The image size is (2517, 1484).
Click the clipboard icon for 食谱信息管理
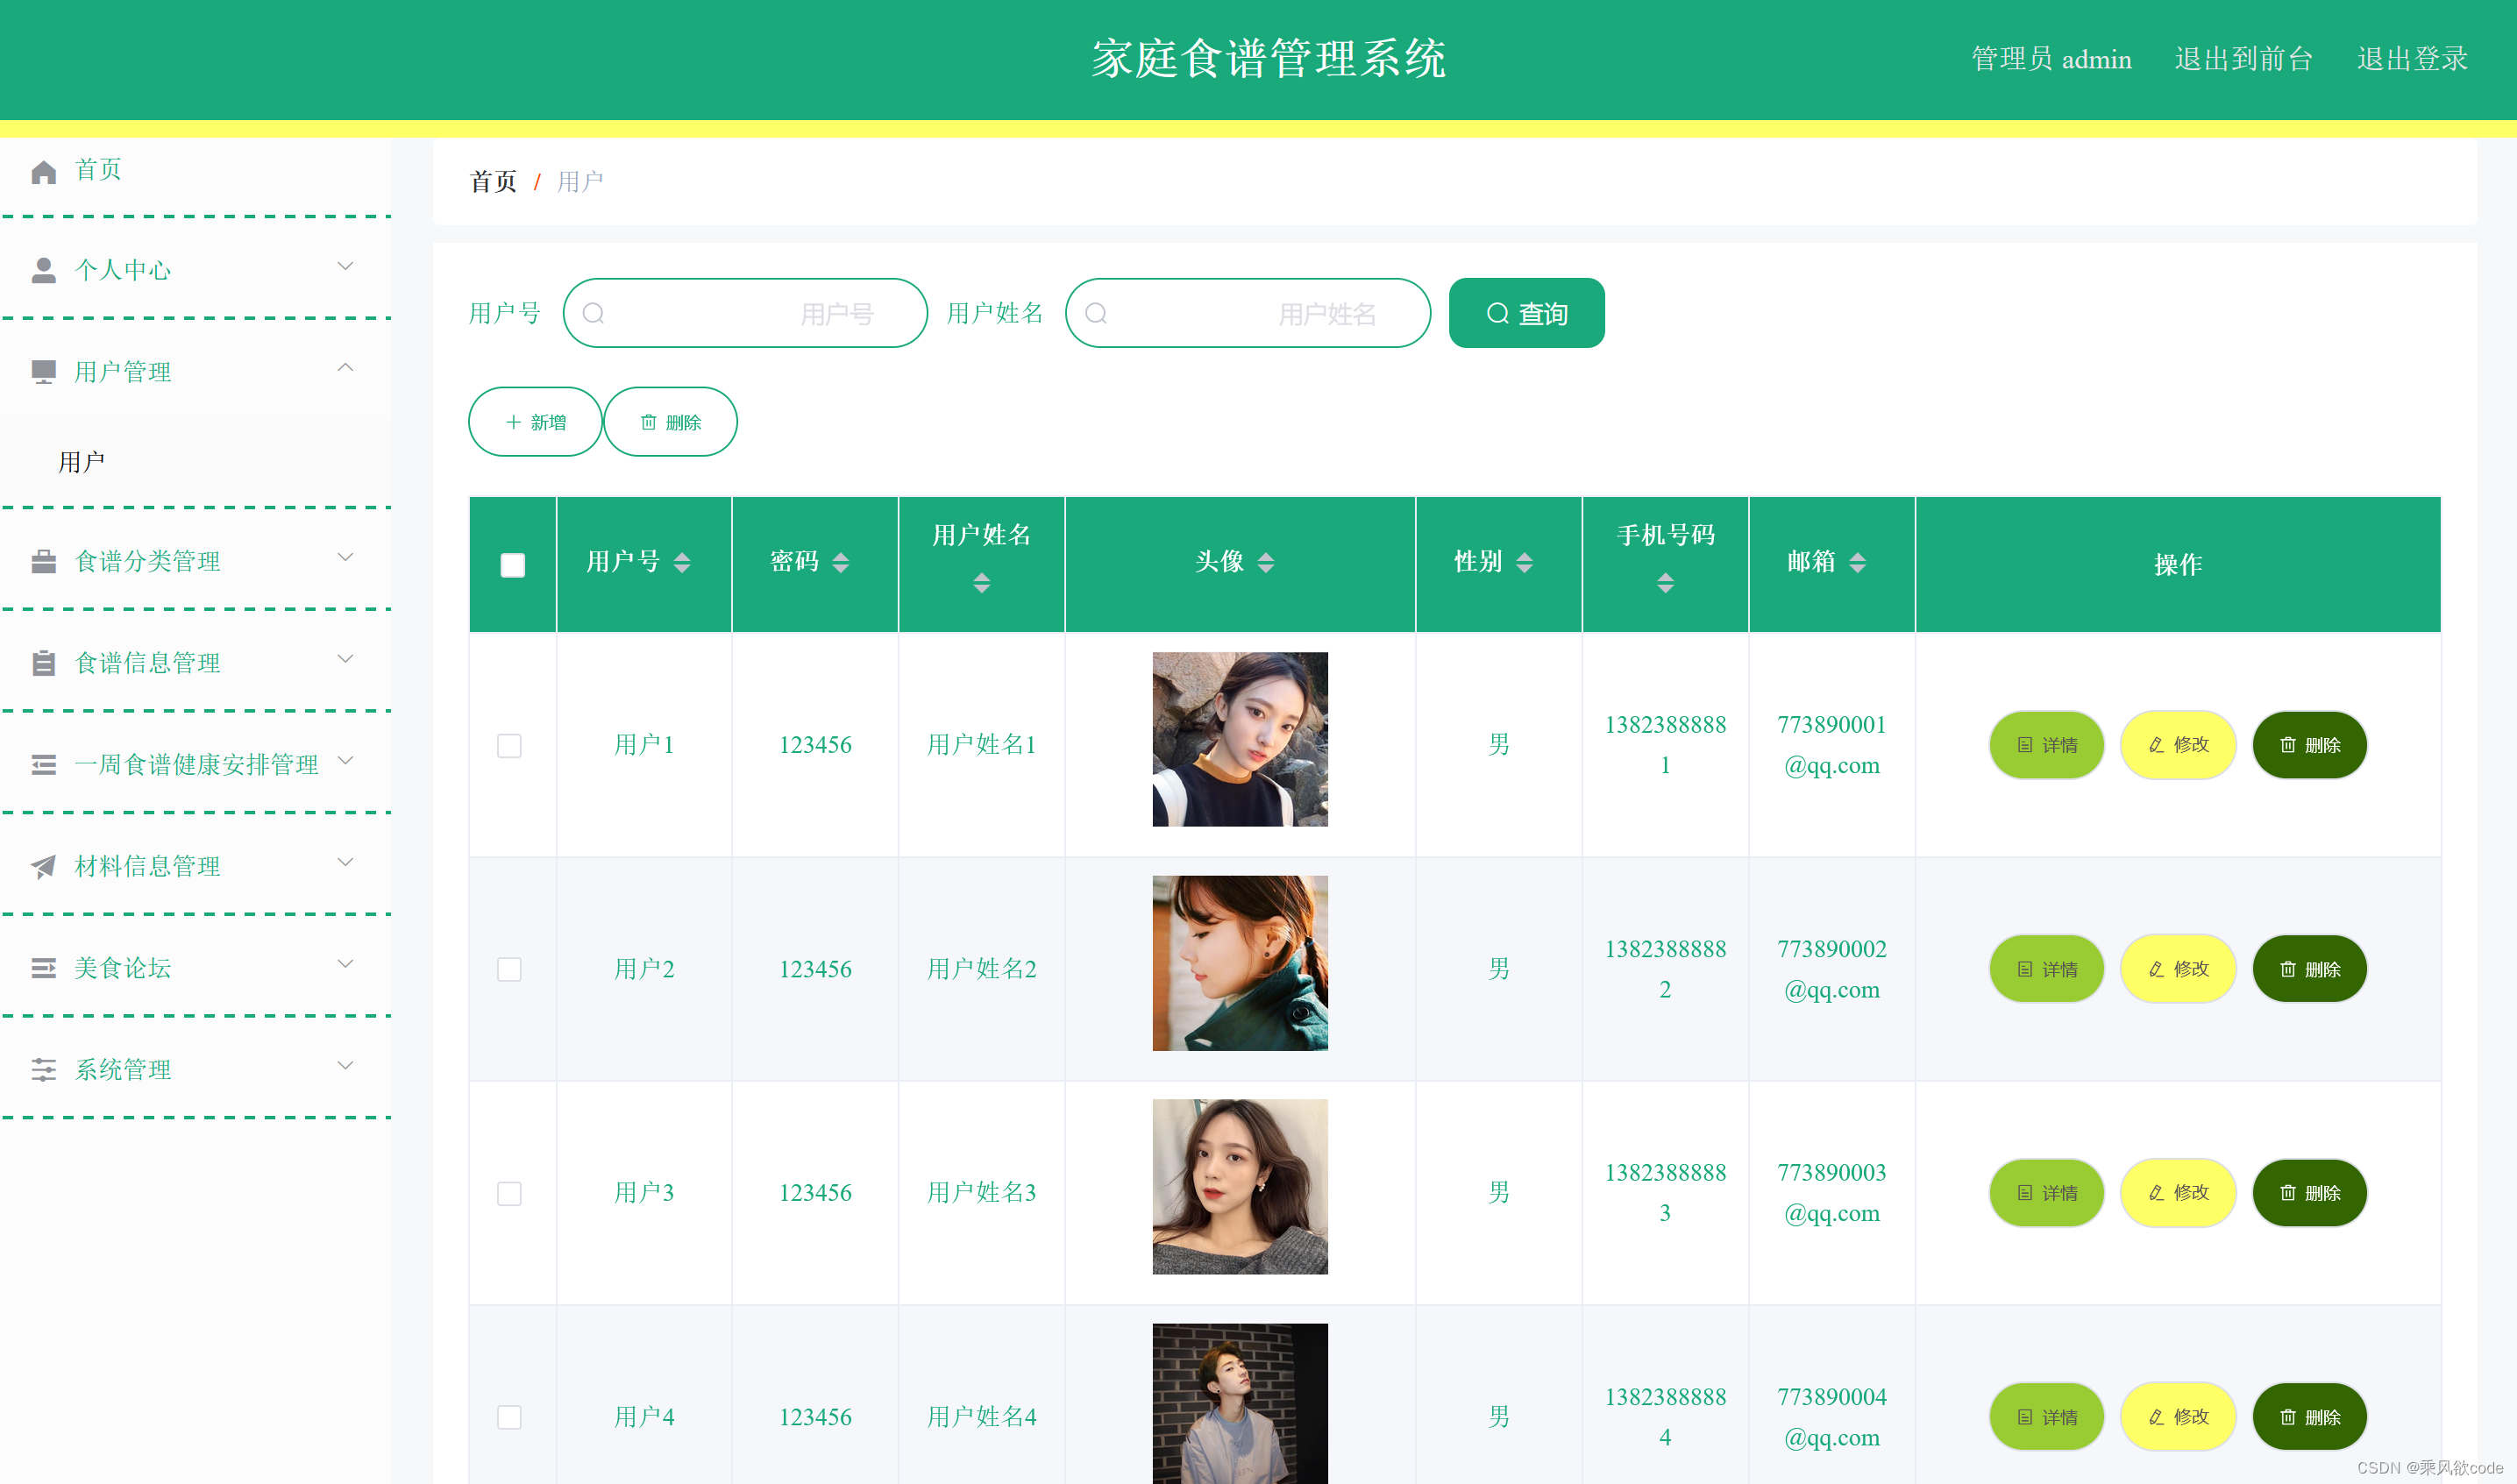(x=43, y=663)
